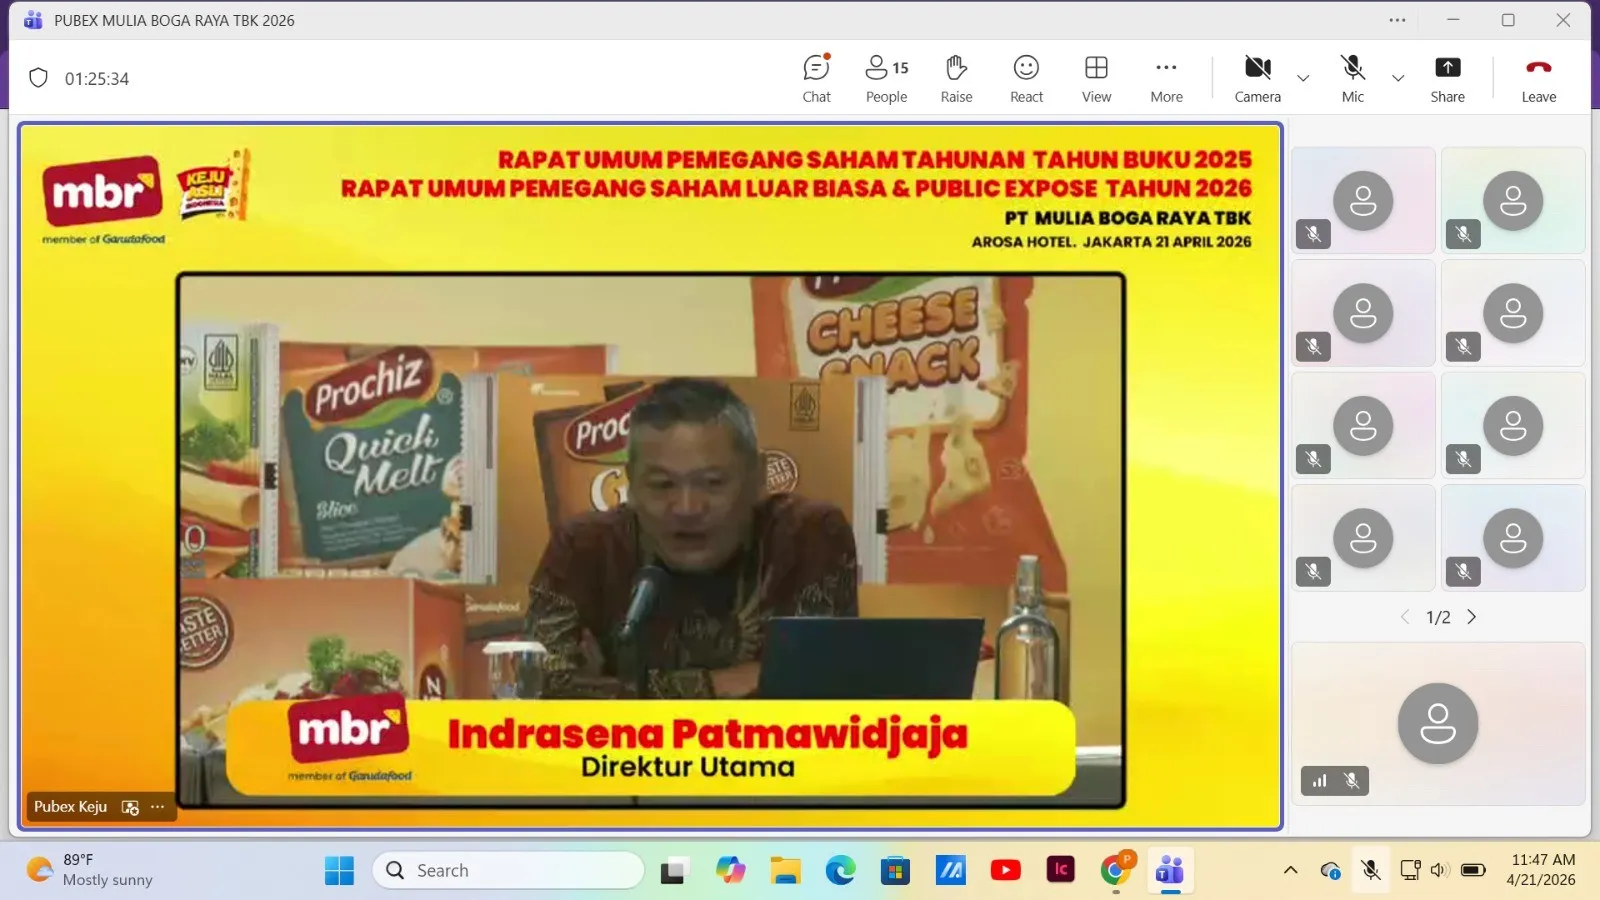Click the pop-out icon beside Pubex Keju
Image resolution: width=1600 pixels, height=900 pixels.
(x=130, y=807)
